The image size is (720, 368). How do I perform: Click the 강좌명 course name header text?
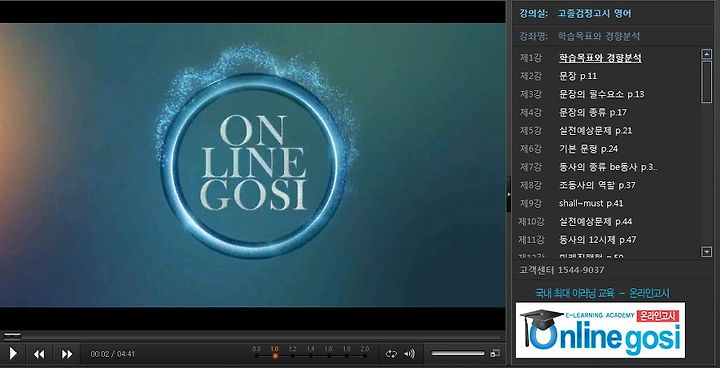pyautogui.click(x=533, y=36)
